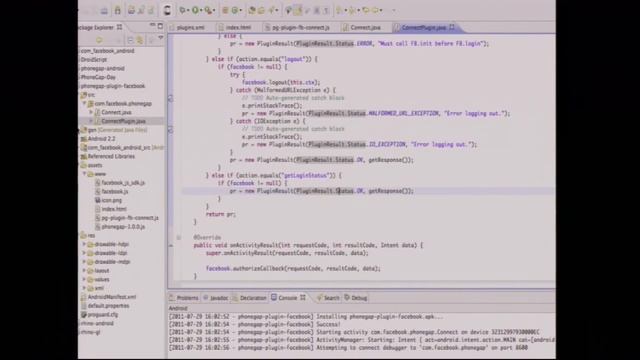
Task: Select PhoneGap-Day project
Action: 98,77
